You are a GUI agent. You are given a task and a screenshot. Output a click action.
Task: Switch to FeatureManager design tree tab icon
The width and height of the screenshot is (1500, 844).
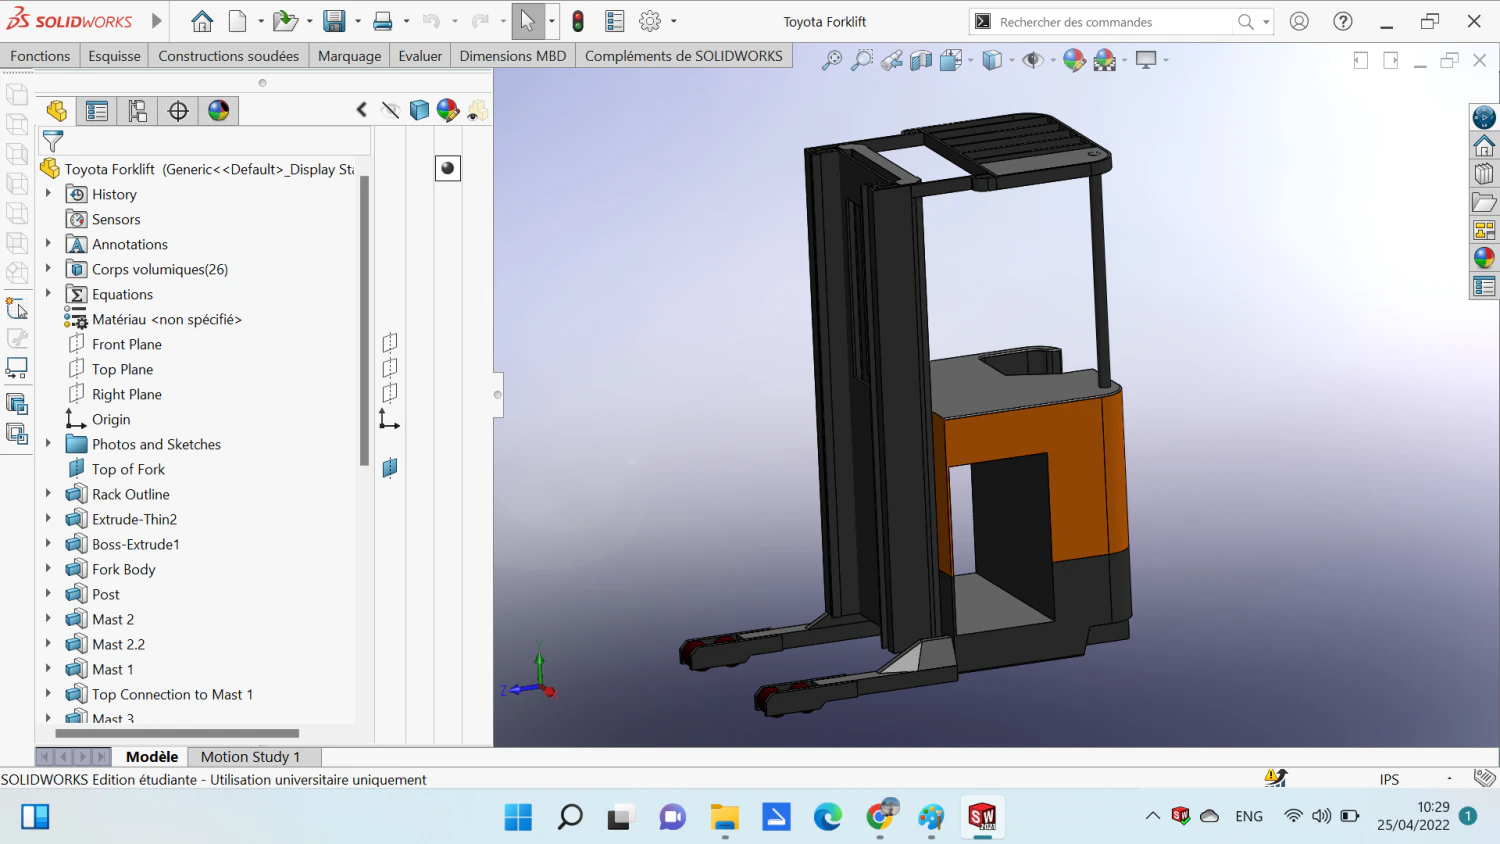(x=57, y=111)
